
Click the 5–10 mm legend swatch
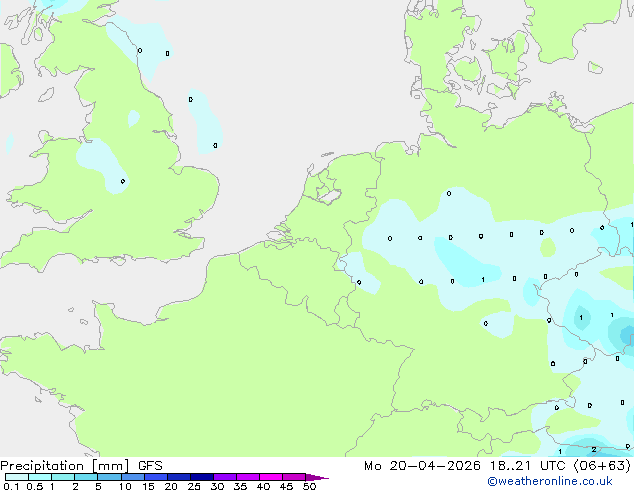(x=110, y=477)
